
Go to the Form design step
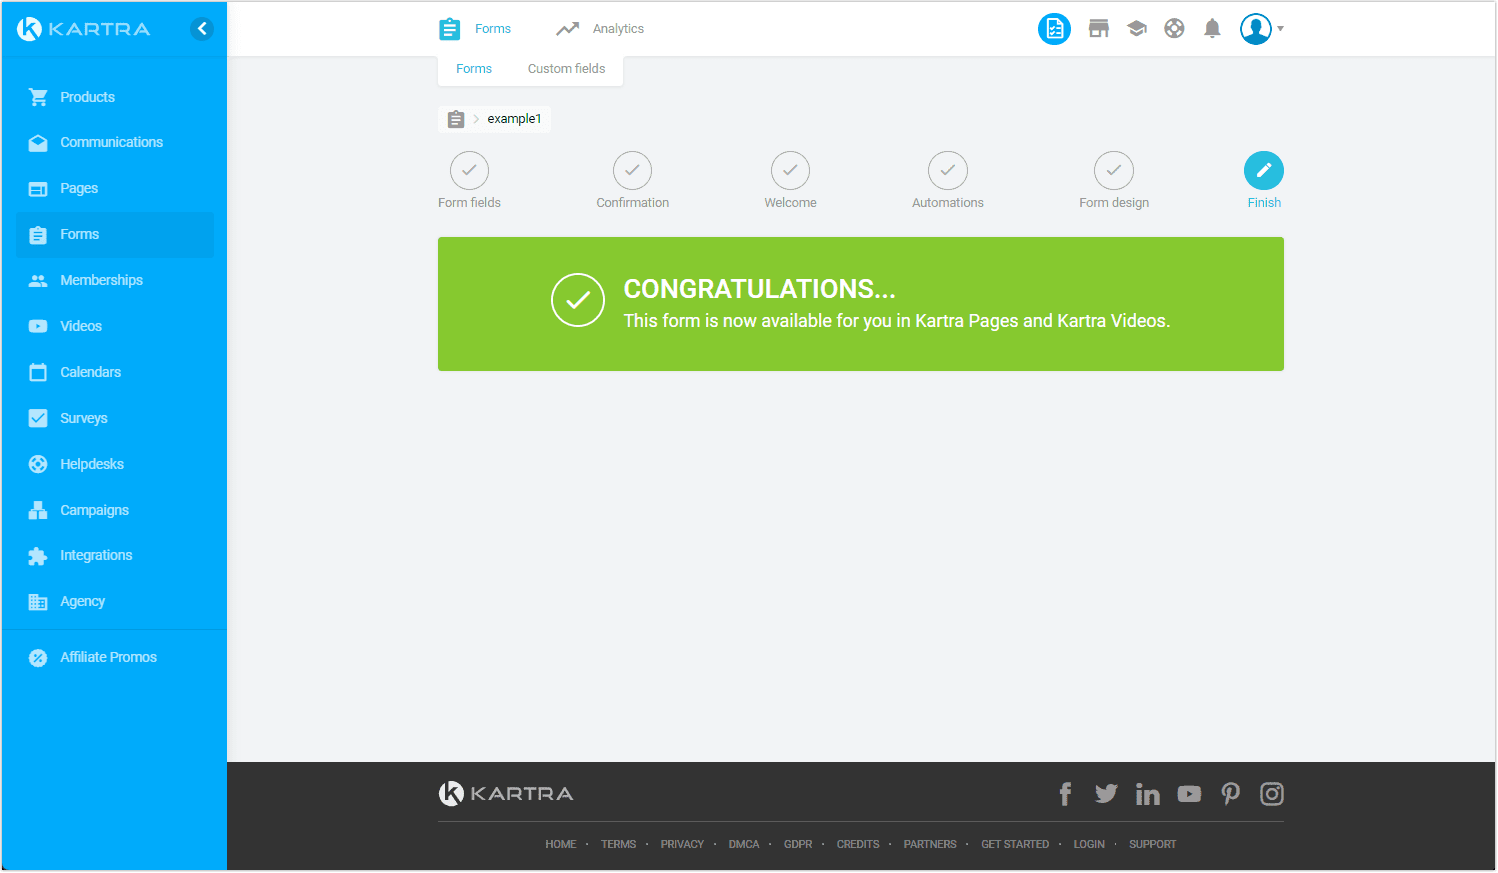click(x=1114, y=180)
